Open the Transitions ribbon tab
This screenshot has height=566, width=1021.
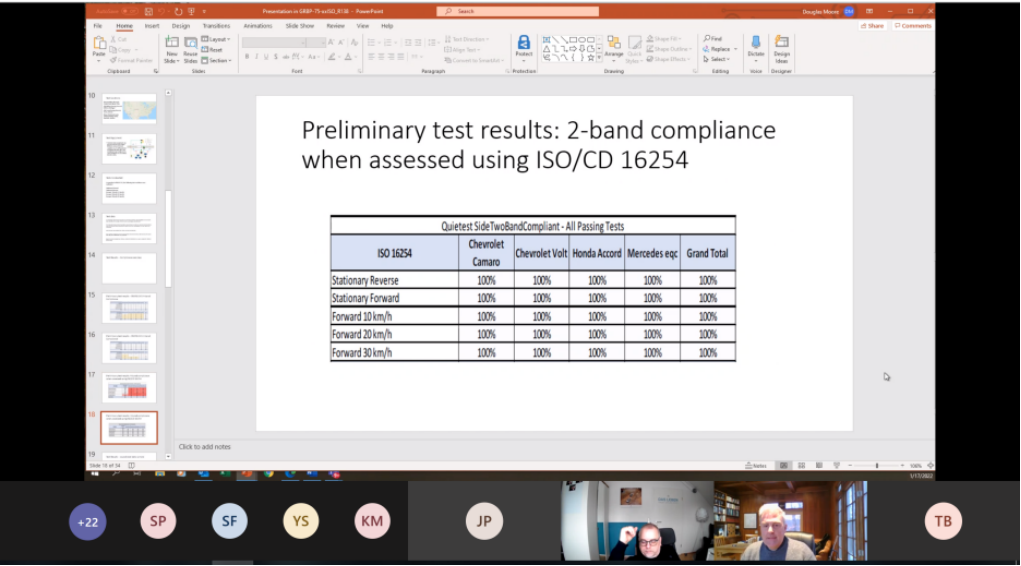pyautogui.click(x=216, y=26)
